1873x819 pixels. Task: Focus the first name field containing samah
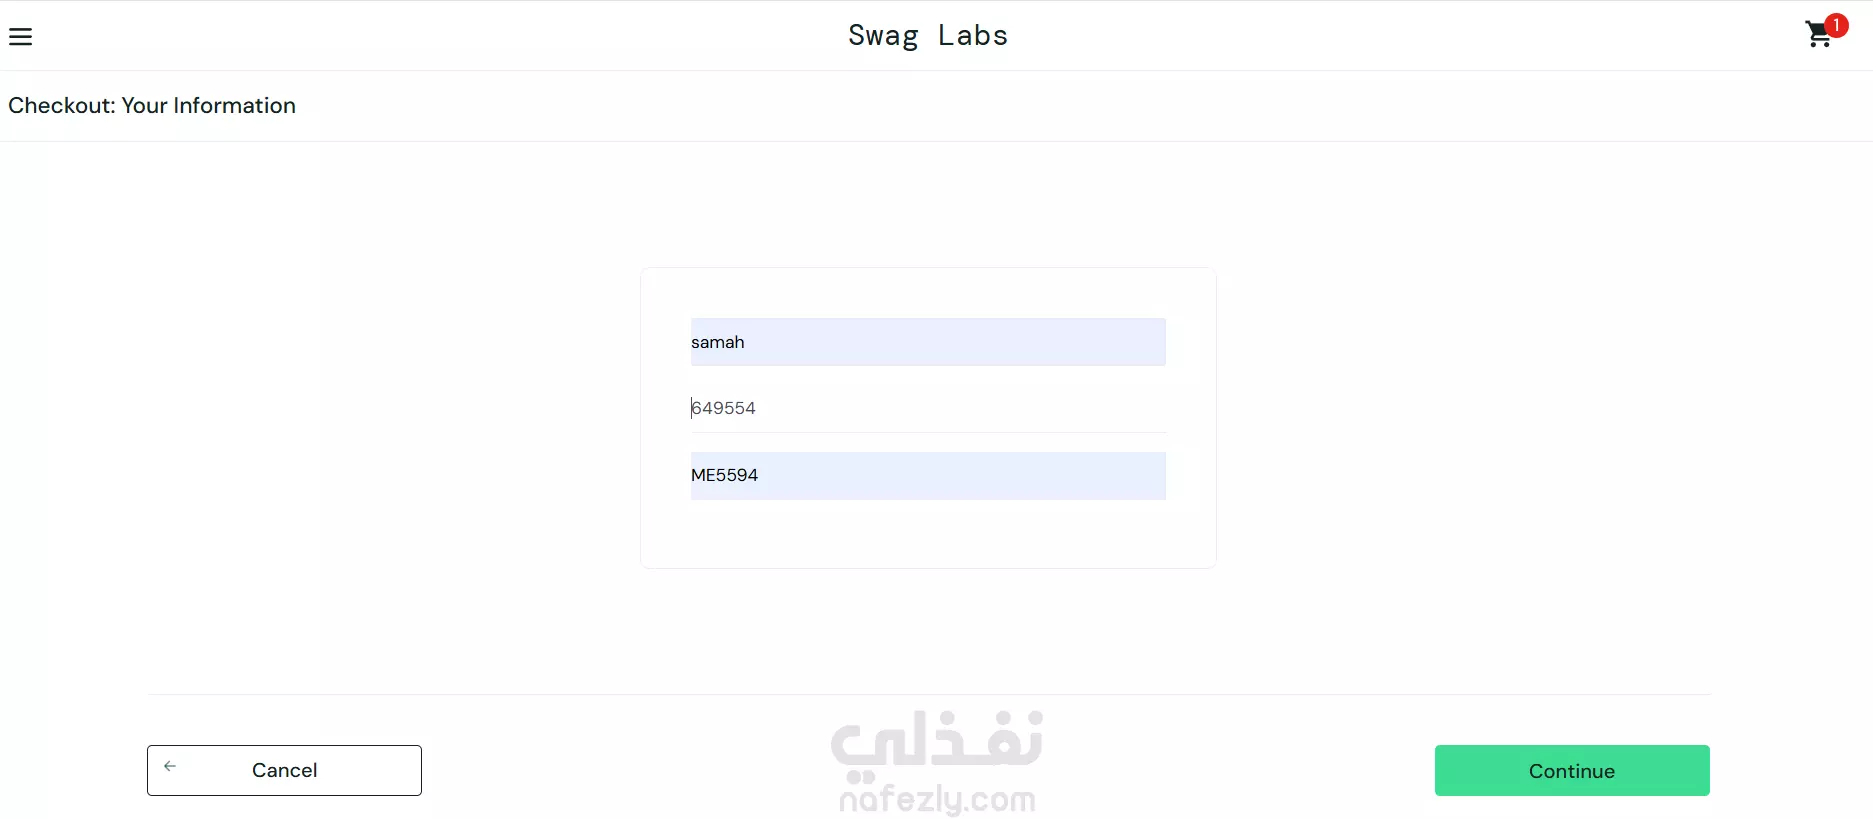(928, 342)
